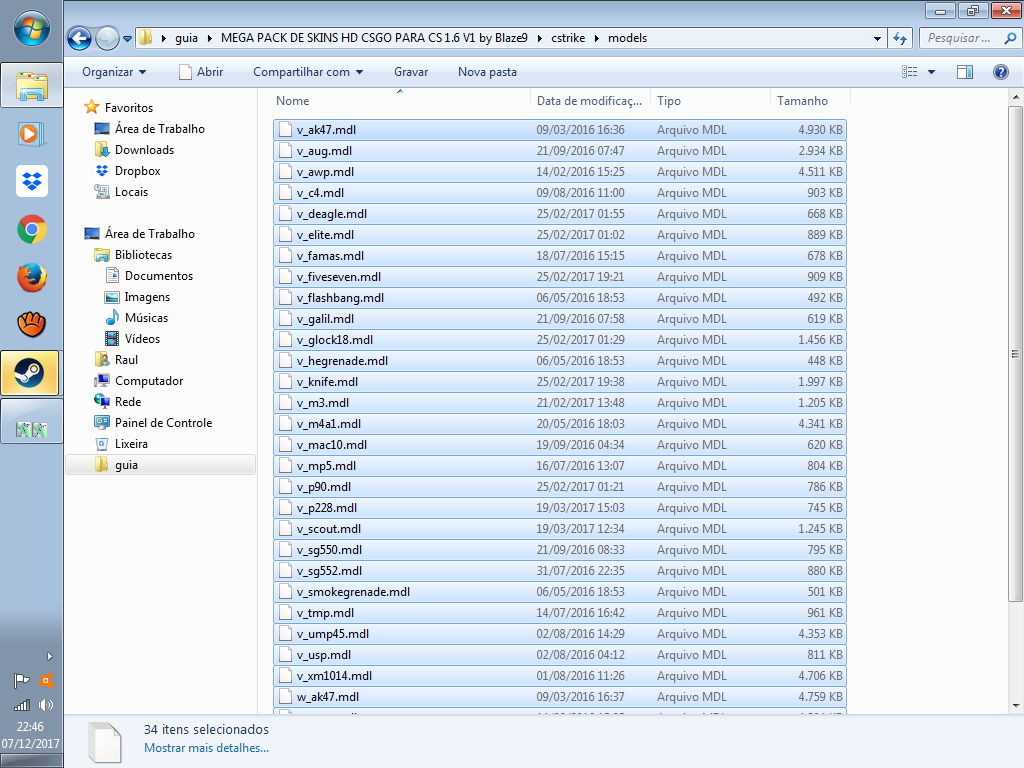Open Windows Start button
This screenshot has width=1024, height=768.
tap(31, 29)
